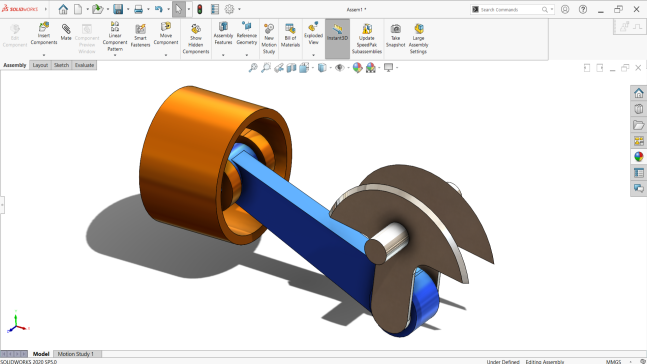Open Appearances sphere in task pane
This screenshot has height=364, width=647.
(639, 157)
